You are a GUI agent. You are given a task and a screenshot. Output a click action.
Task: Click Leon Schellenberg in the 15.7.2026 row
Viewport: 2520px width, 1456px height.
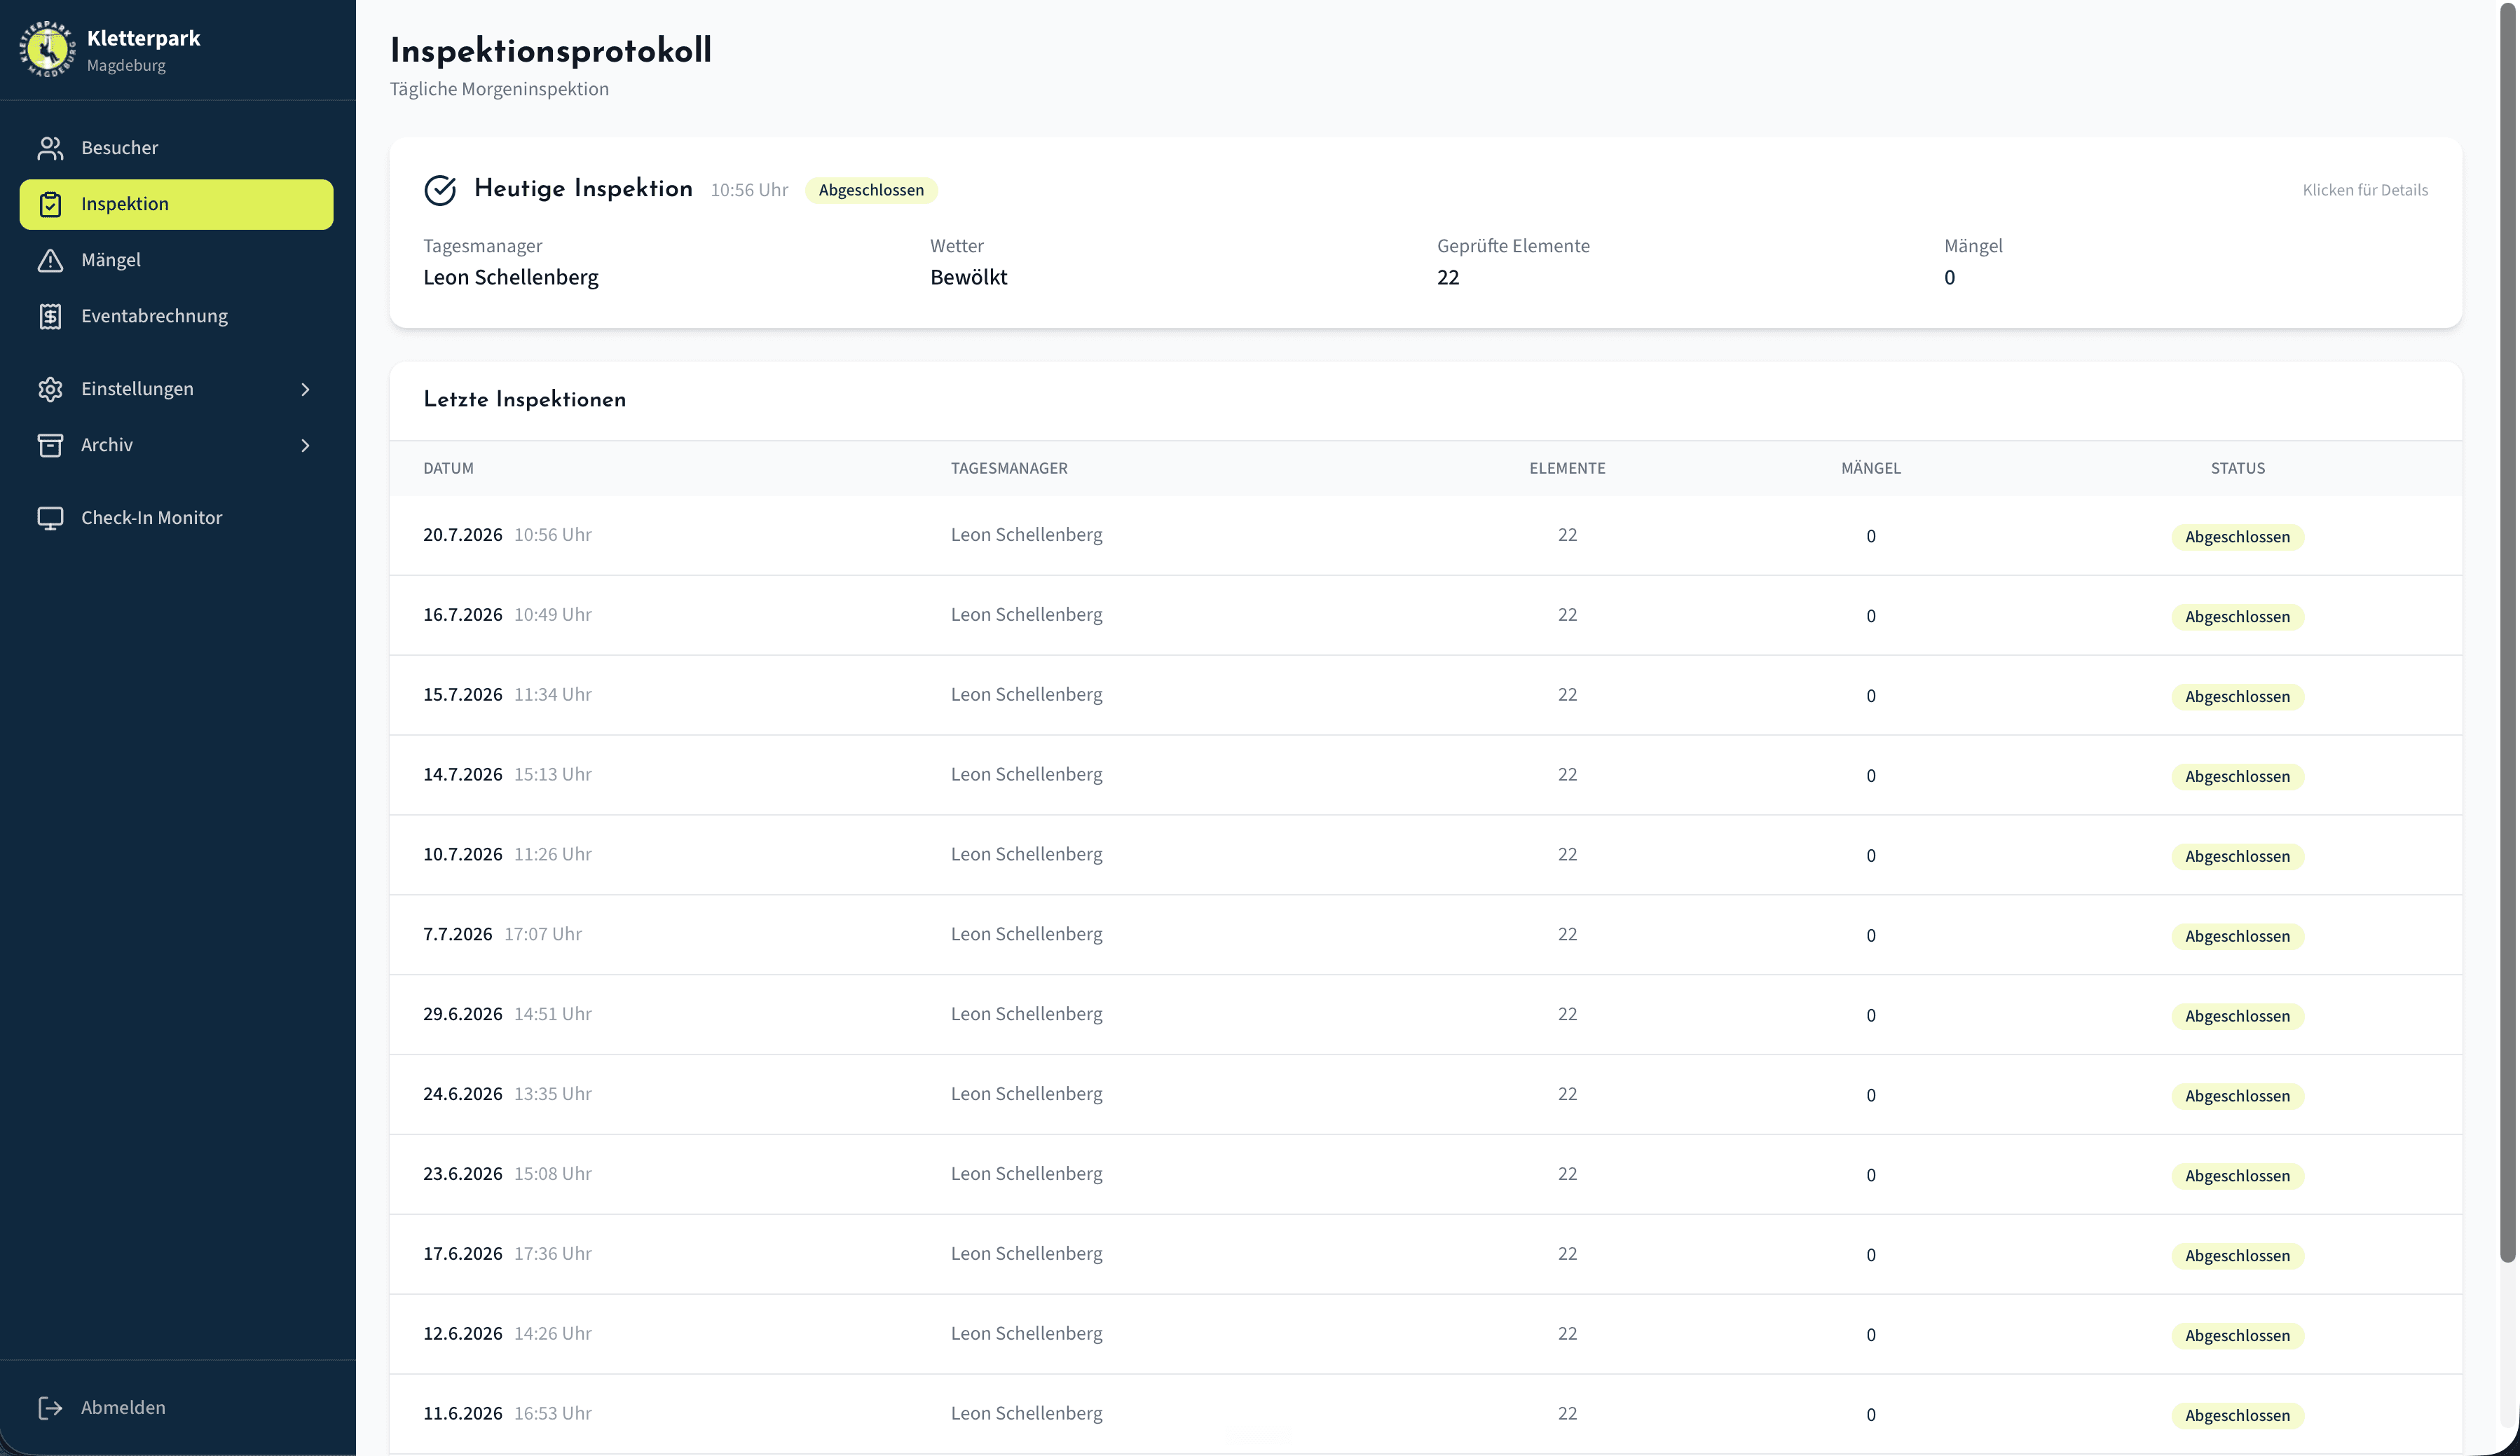pos(1026,695)
